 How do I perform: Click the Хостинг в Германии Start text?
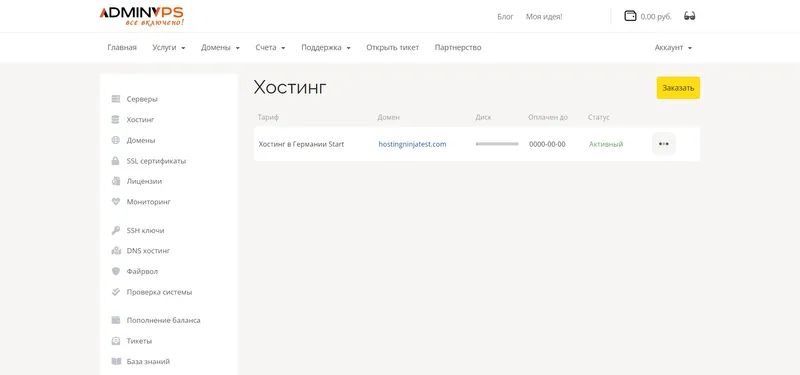301,144
